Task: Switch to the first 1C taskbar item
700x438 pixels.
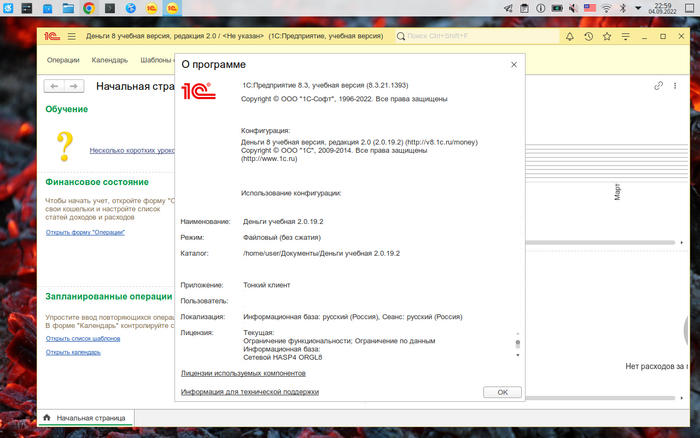Action: tap(151, 8)
